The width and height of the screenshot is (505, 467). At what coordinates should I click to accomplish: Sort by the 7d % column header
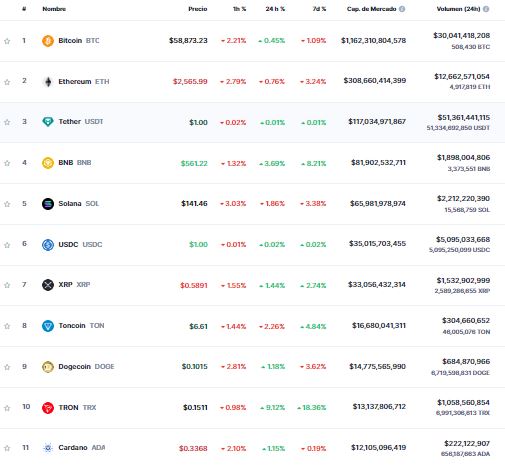coord(319,9)
